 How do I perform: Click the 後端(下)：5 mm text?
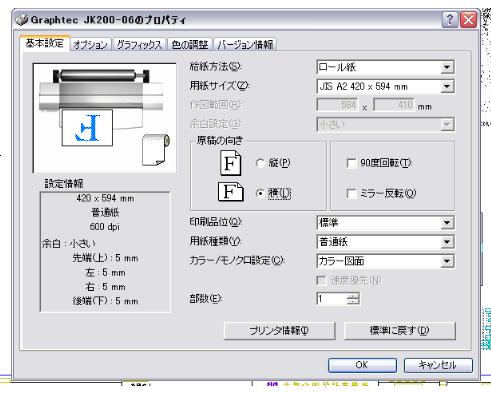coord(105,301)
